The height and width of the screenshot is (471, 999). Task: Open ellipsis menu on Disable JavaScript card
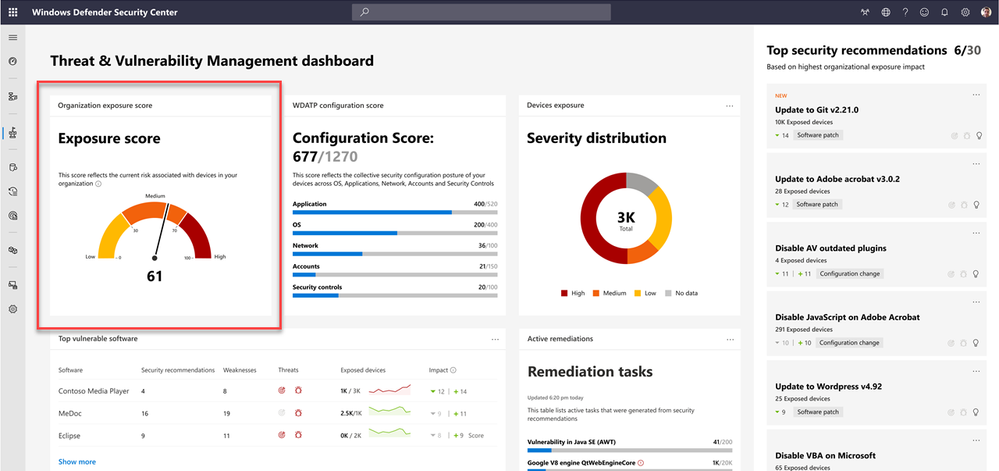point(976,302)
